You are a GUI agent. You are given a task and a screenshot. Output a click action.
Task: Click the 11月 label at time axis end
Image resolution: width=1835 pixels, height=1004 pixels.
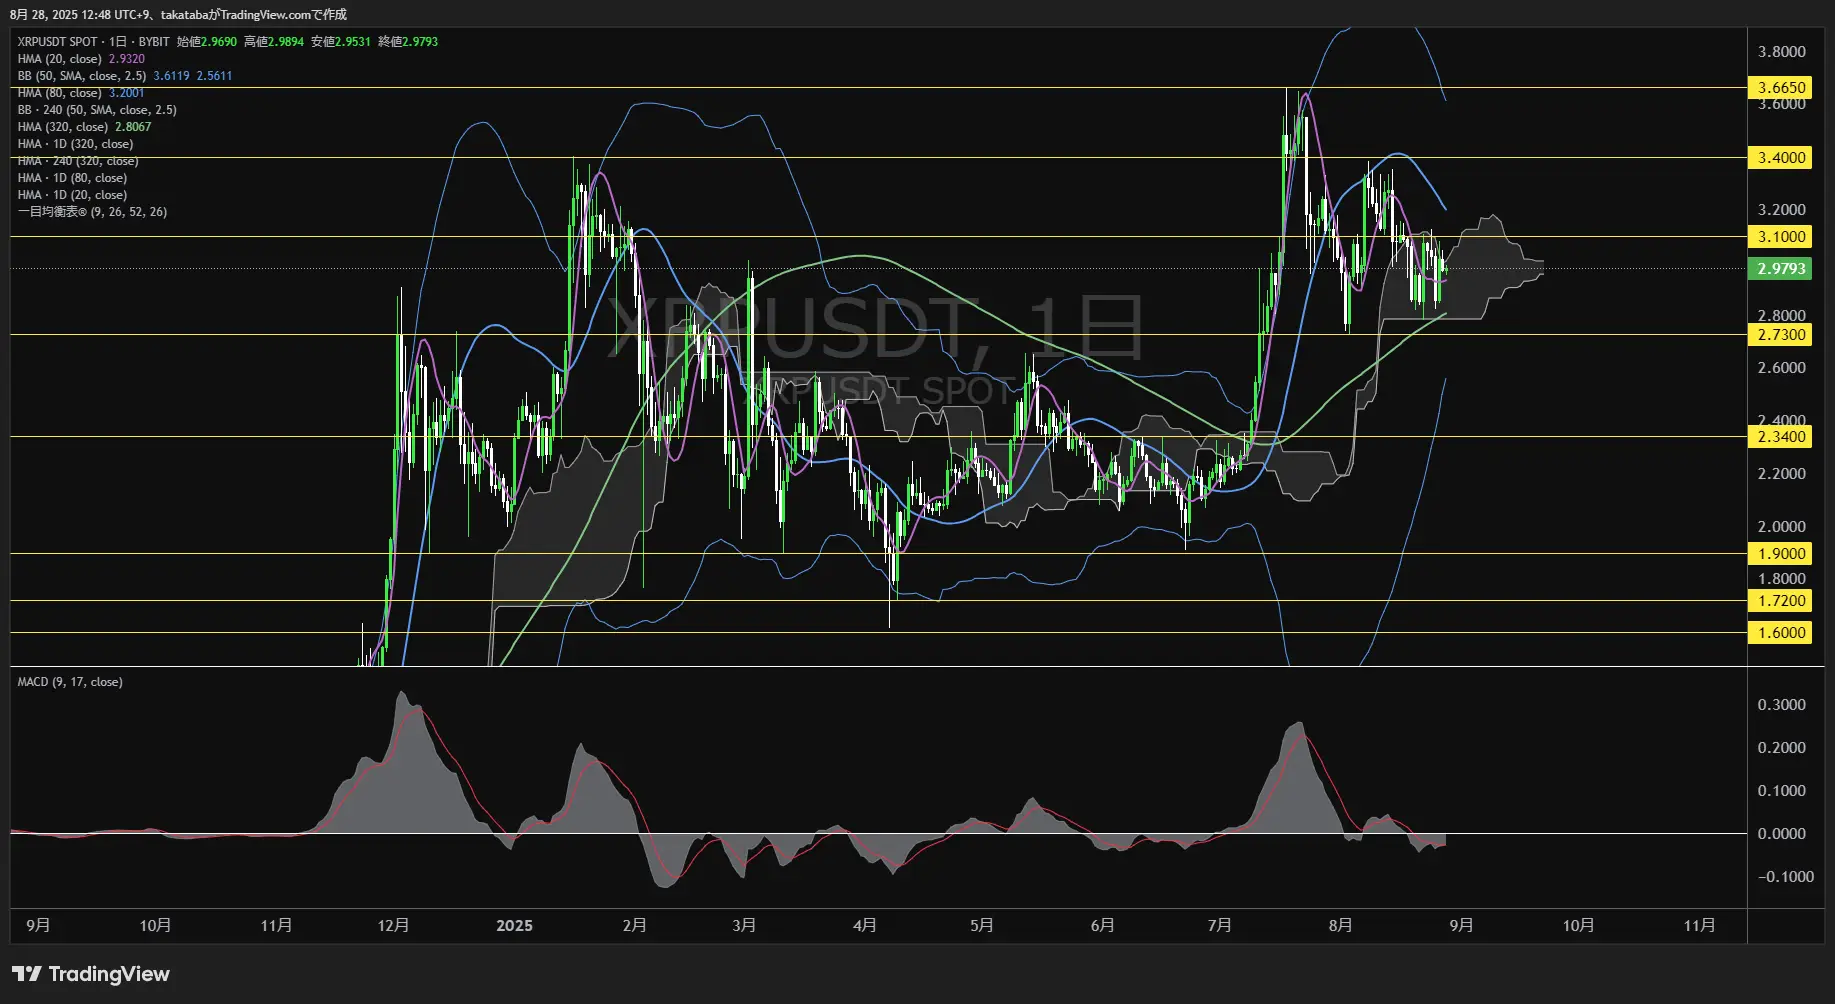click(1699, 925)
